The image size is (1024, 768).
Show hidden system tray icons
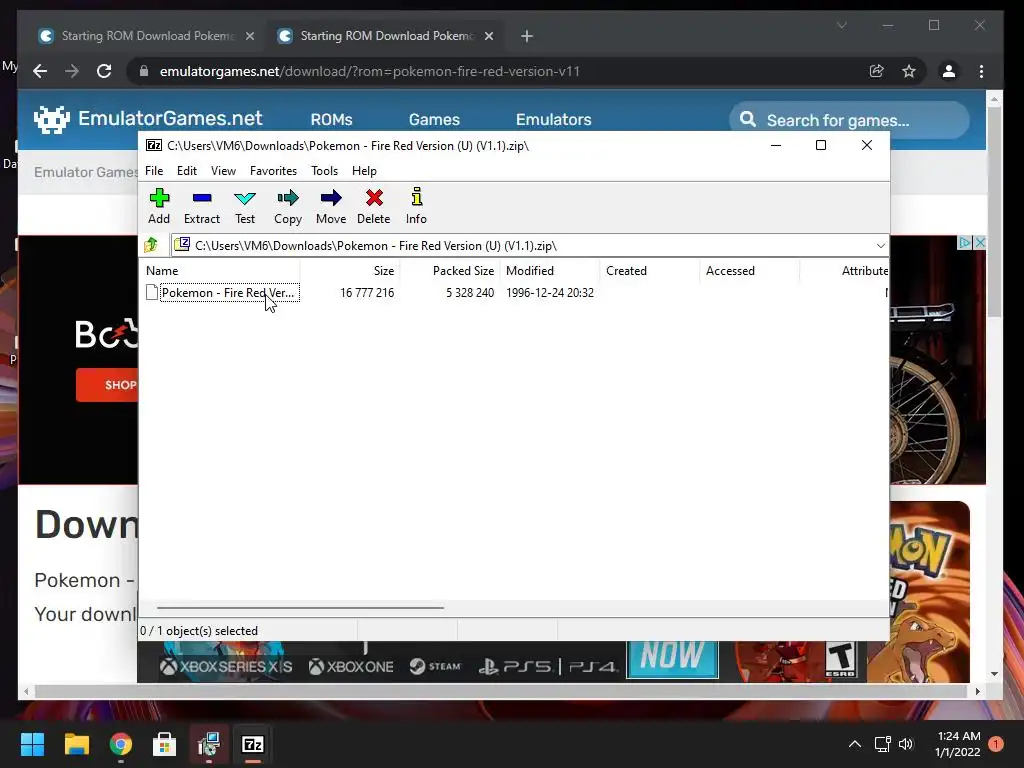point(855,744)
